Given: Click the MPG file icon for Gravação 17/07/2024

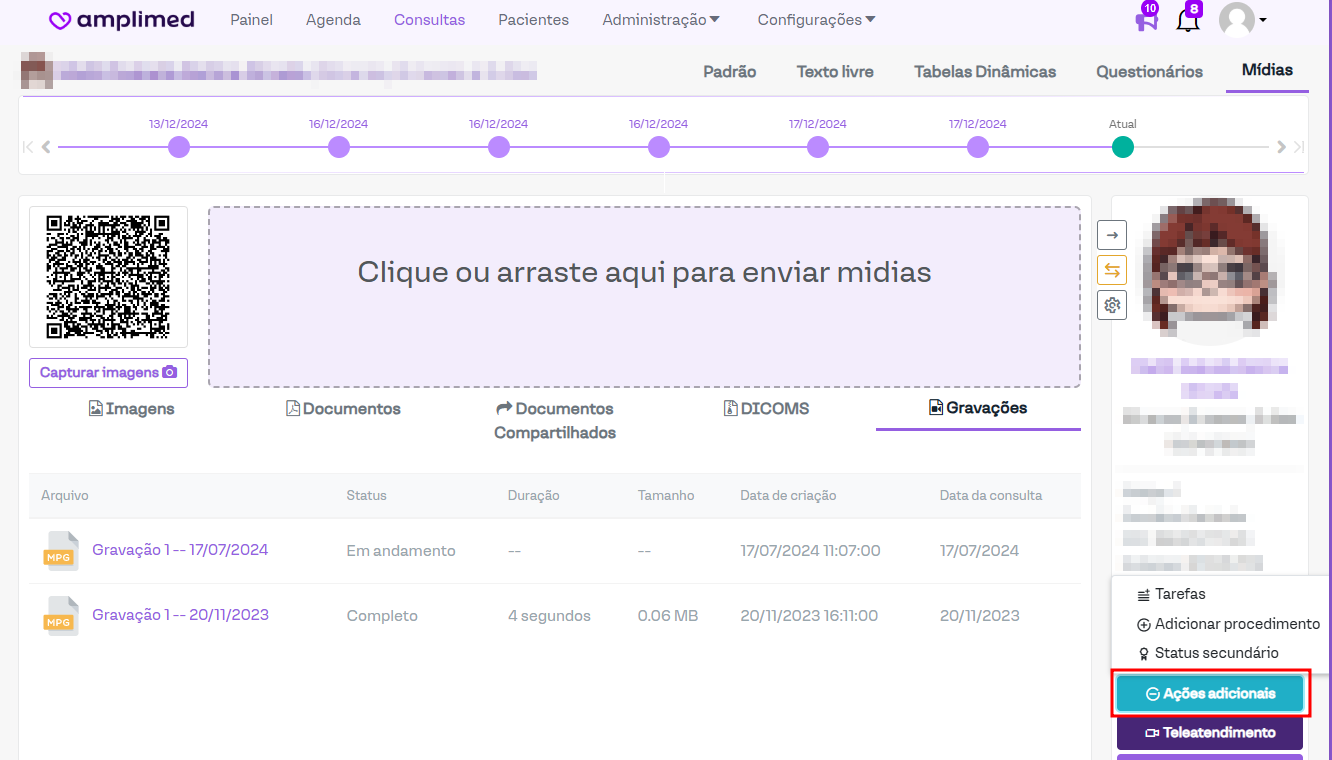Looking at the screenshot, I should tap(60, 551).
